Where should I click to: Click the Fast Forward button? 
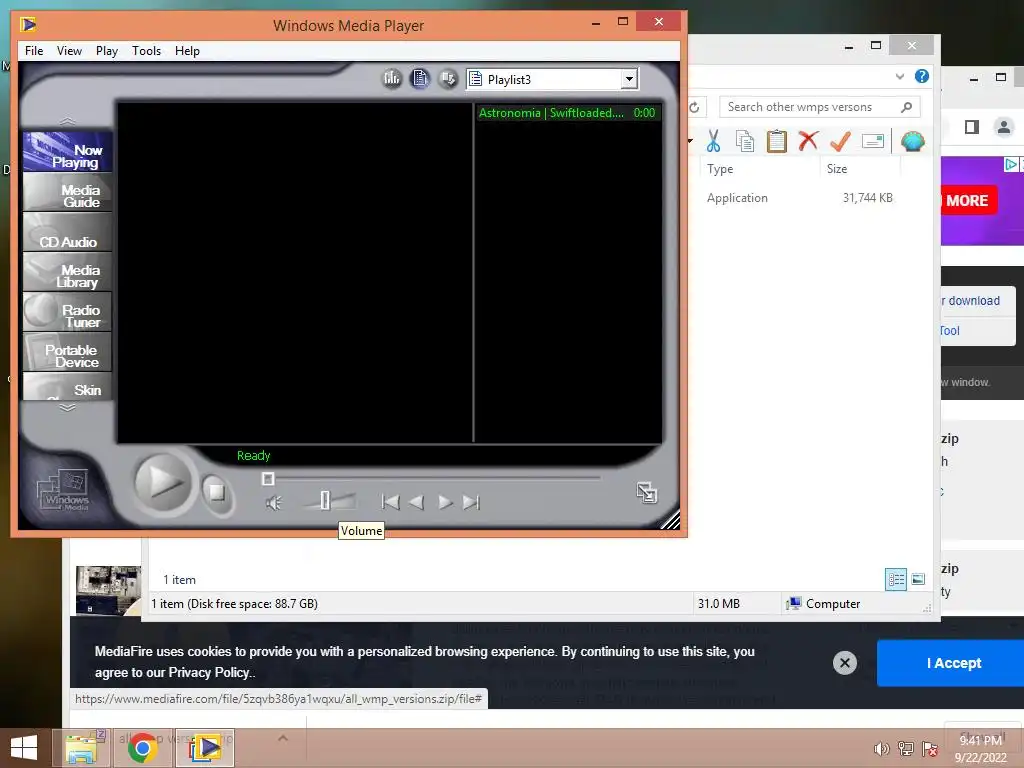click(445, 502)
